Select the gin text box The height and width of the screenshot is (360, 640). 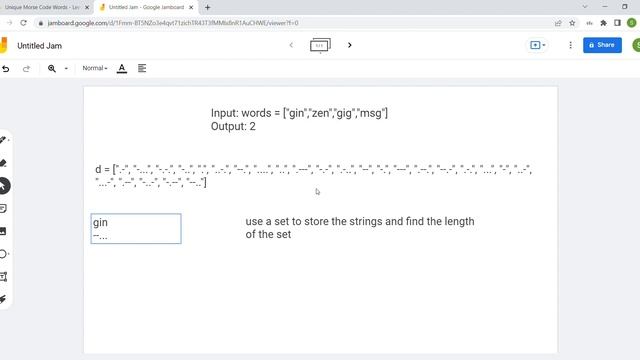136,229
